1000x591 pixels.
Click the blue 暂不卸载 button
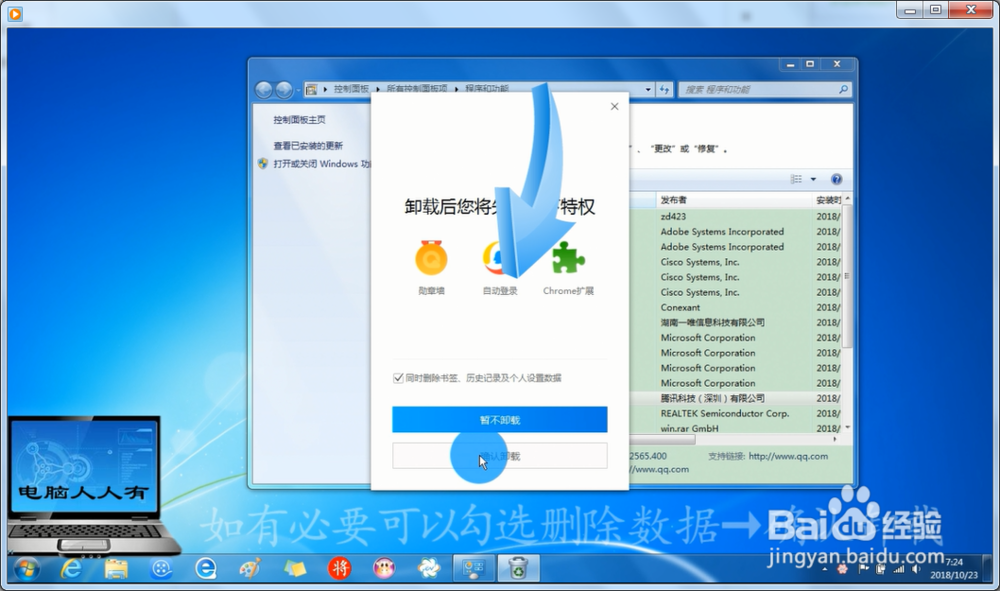point(499,420)
